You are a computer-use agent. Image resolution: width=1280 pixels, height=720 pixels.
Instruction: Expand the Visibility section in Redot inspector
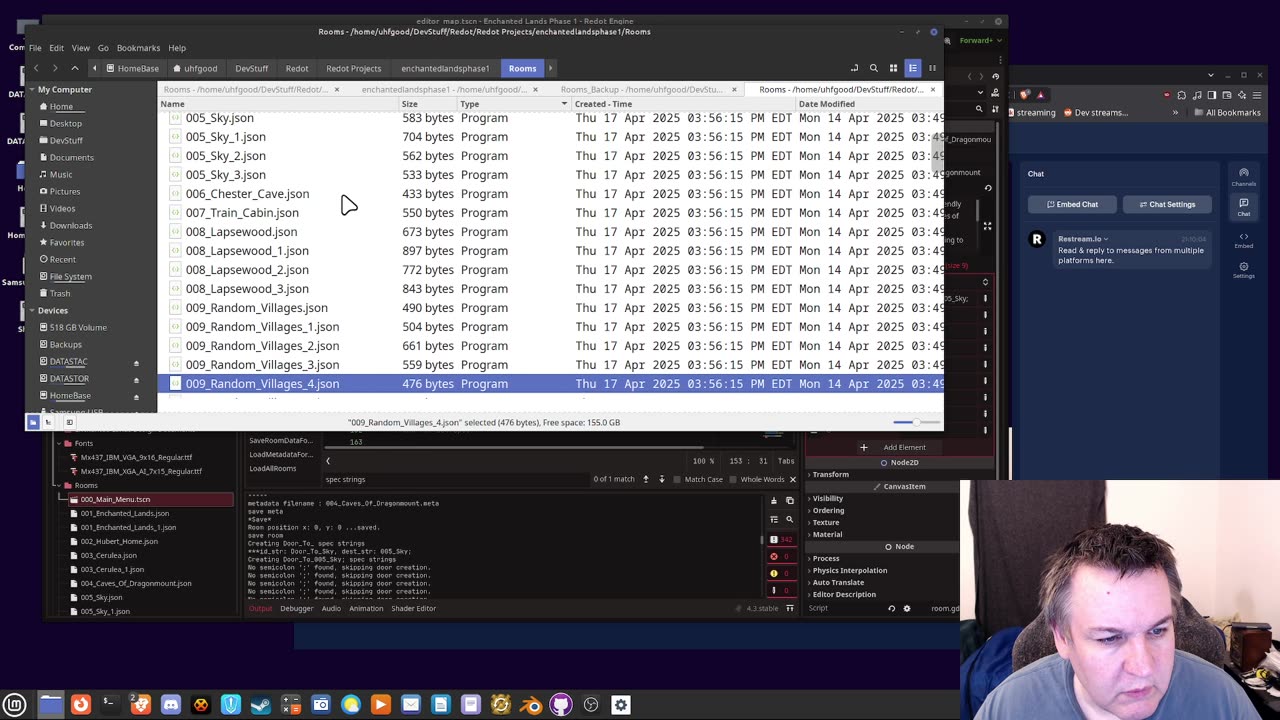tap(827, 498)
